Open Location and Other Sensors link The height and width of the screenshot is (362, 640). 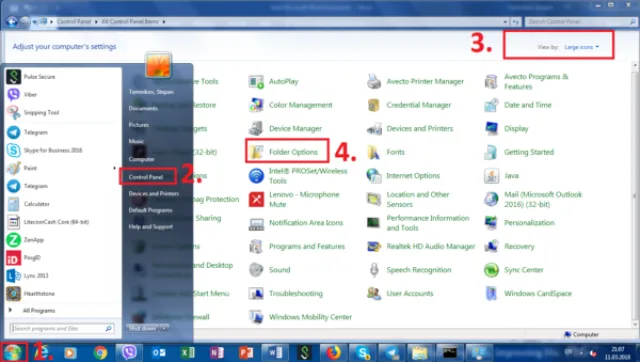[x=418, y=200]
